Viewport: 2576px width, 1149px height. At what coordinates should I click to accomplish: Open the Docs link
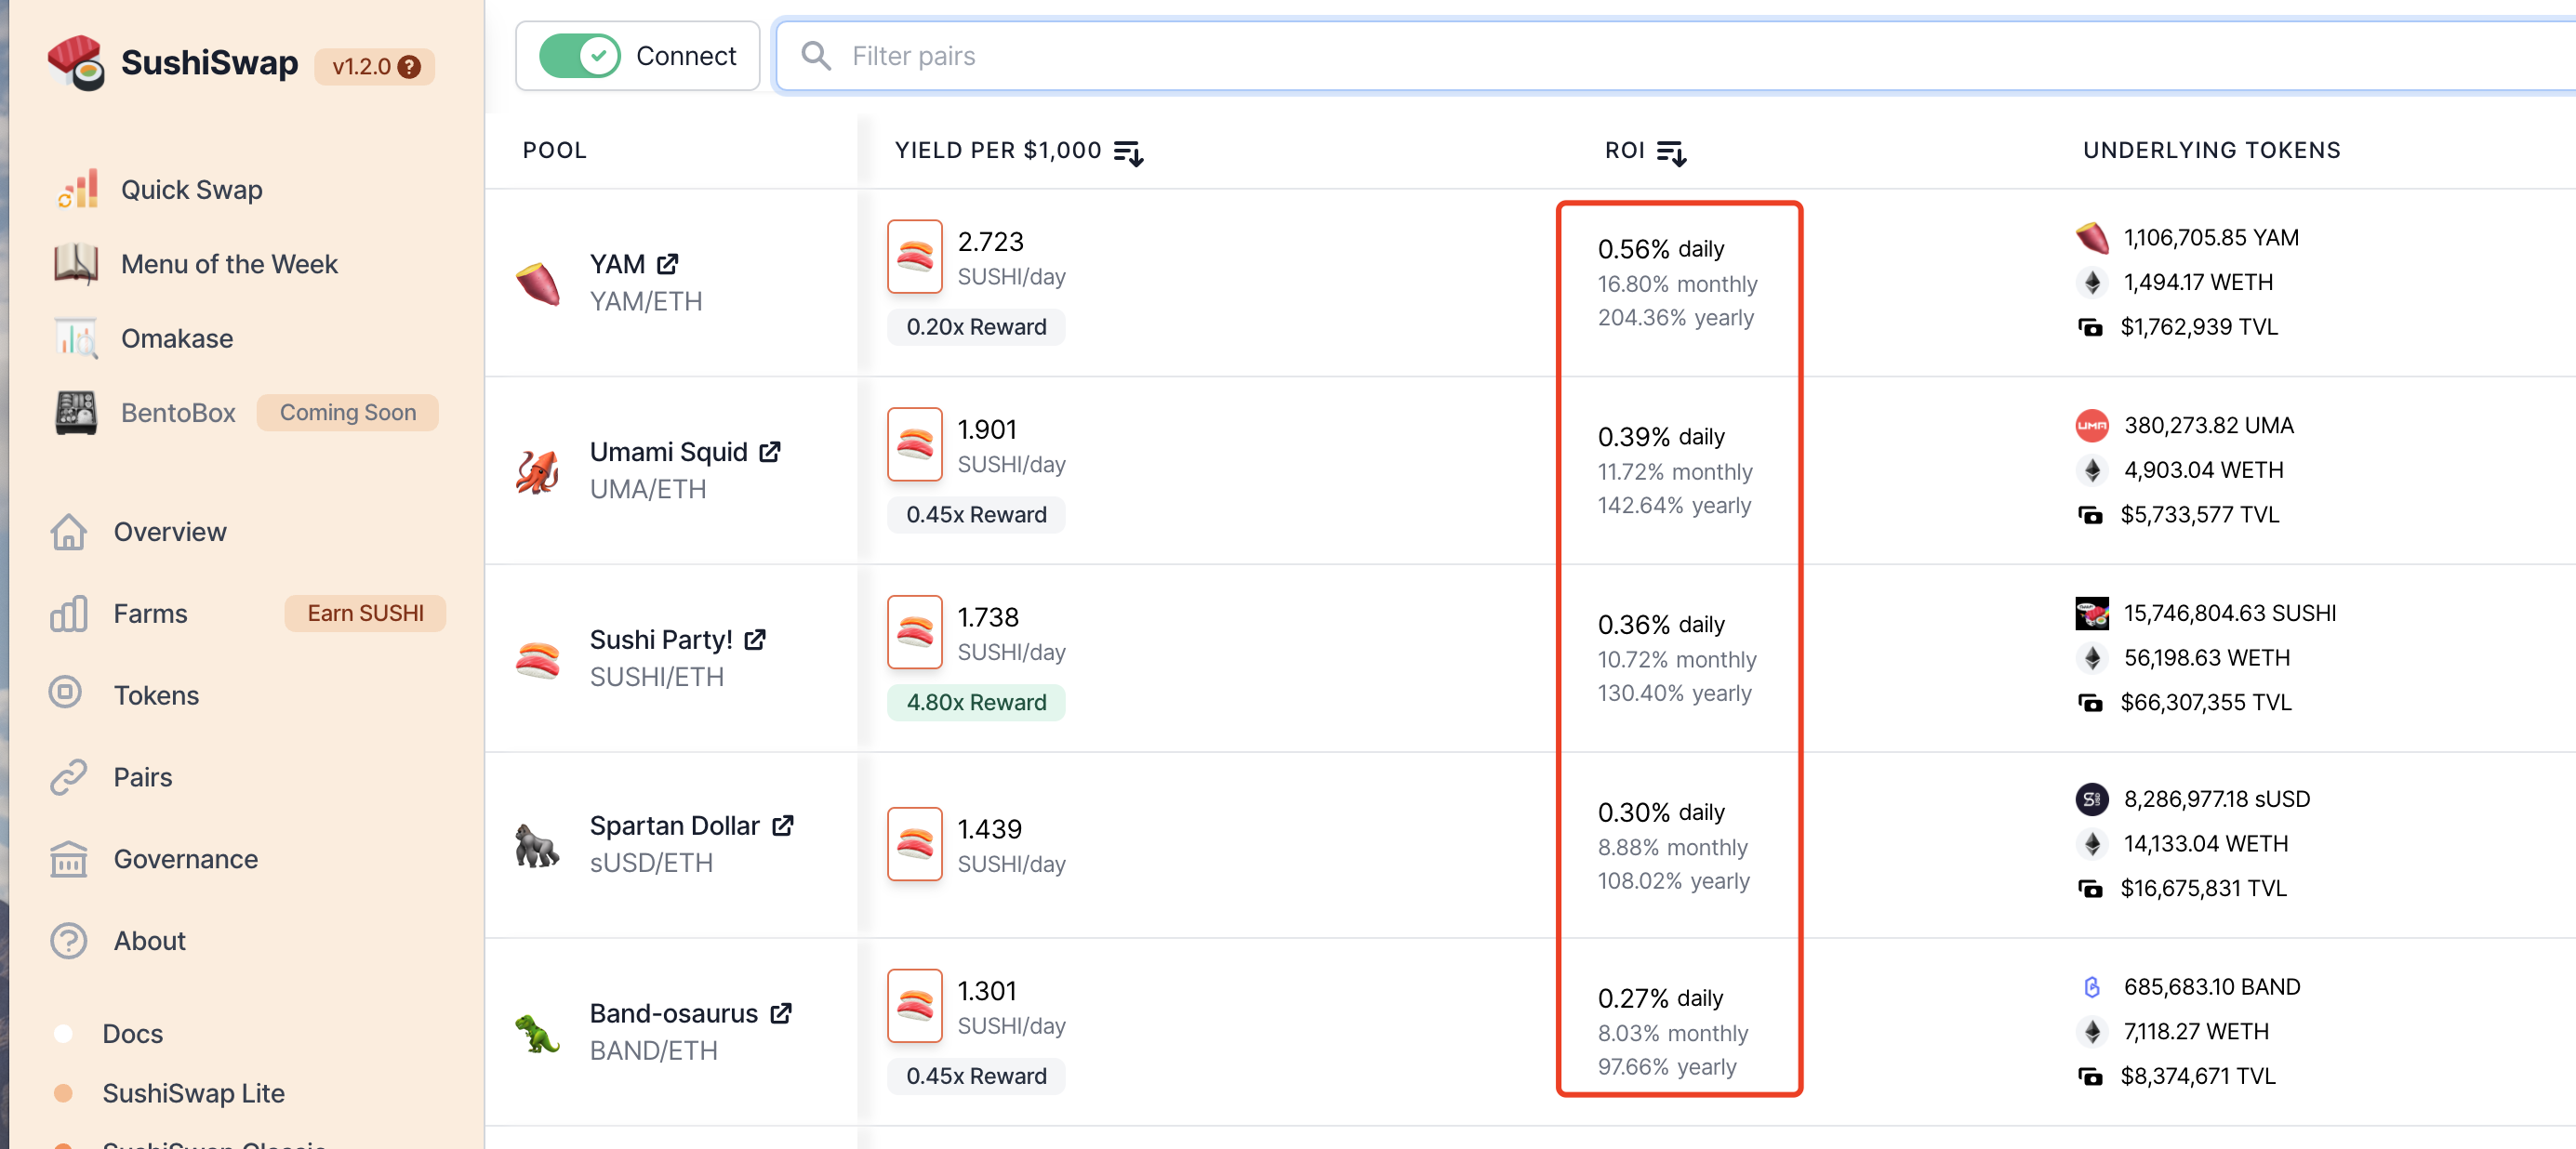(132, 1034)
